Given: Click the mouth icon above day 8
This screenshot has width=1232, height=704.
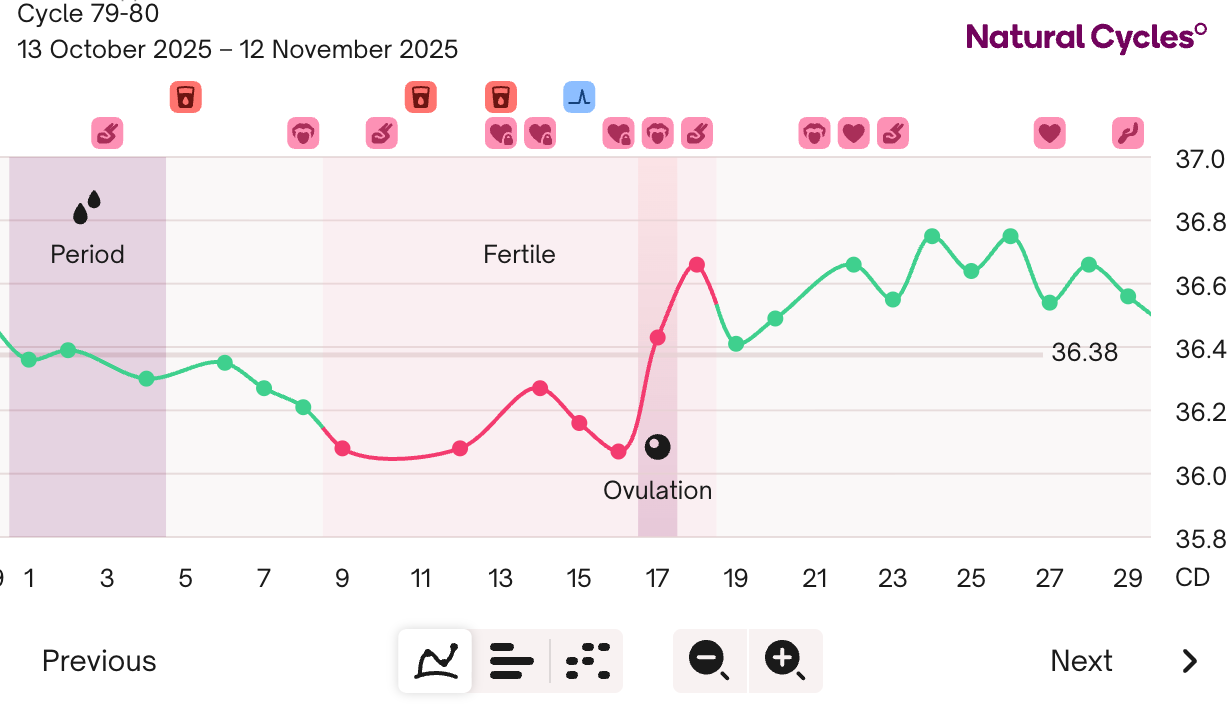Looking at the screenshot, I should pyautogui.click(x=304, y=132).
